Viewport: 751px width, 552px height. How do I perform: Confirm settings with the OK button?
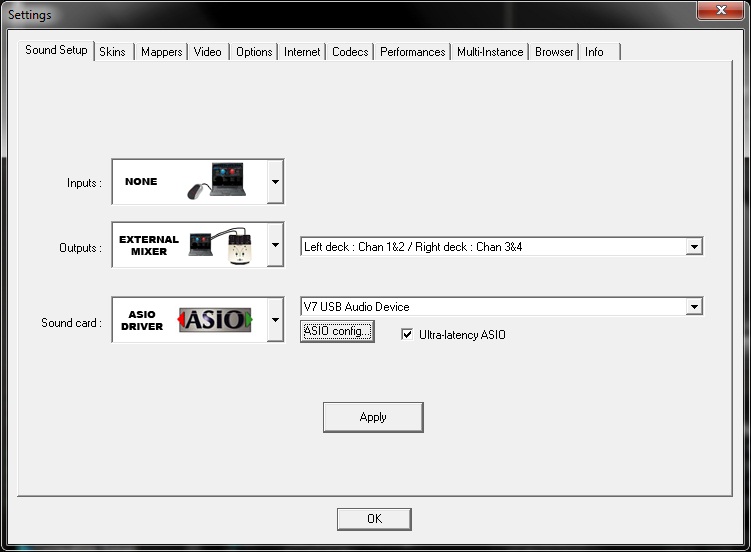pos(374,519)
